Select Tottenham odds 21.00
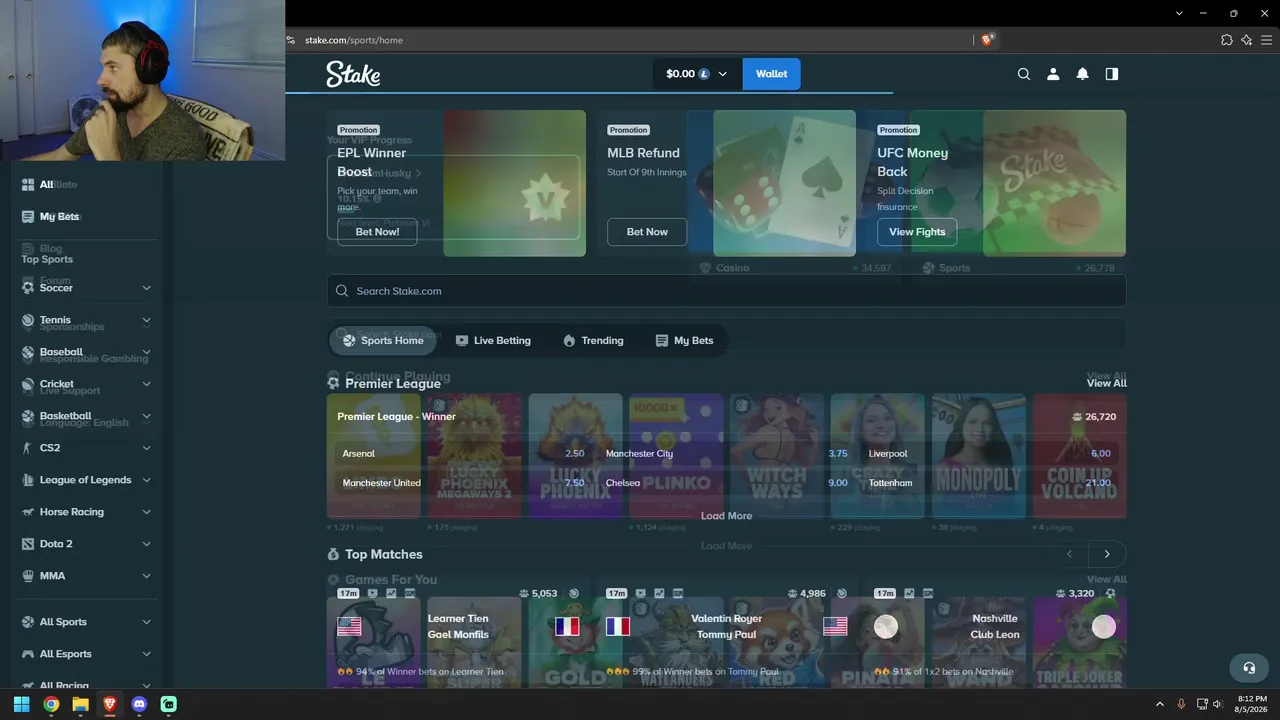 pyautogui.click(x=990, y=483)
